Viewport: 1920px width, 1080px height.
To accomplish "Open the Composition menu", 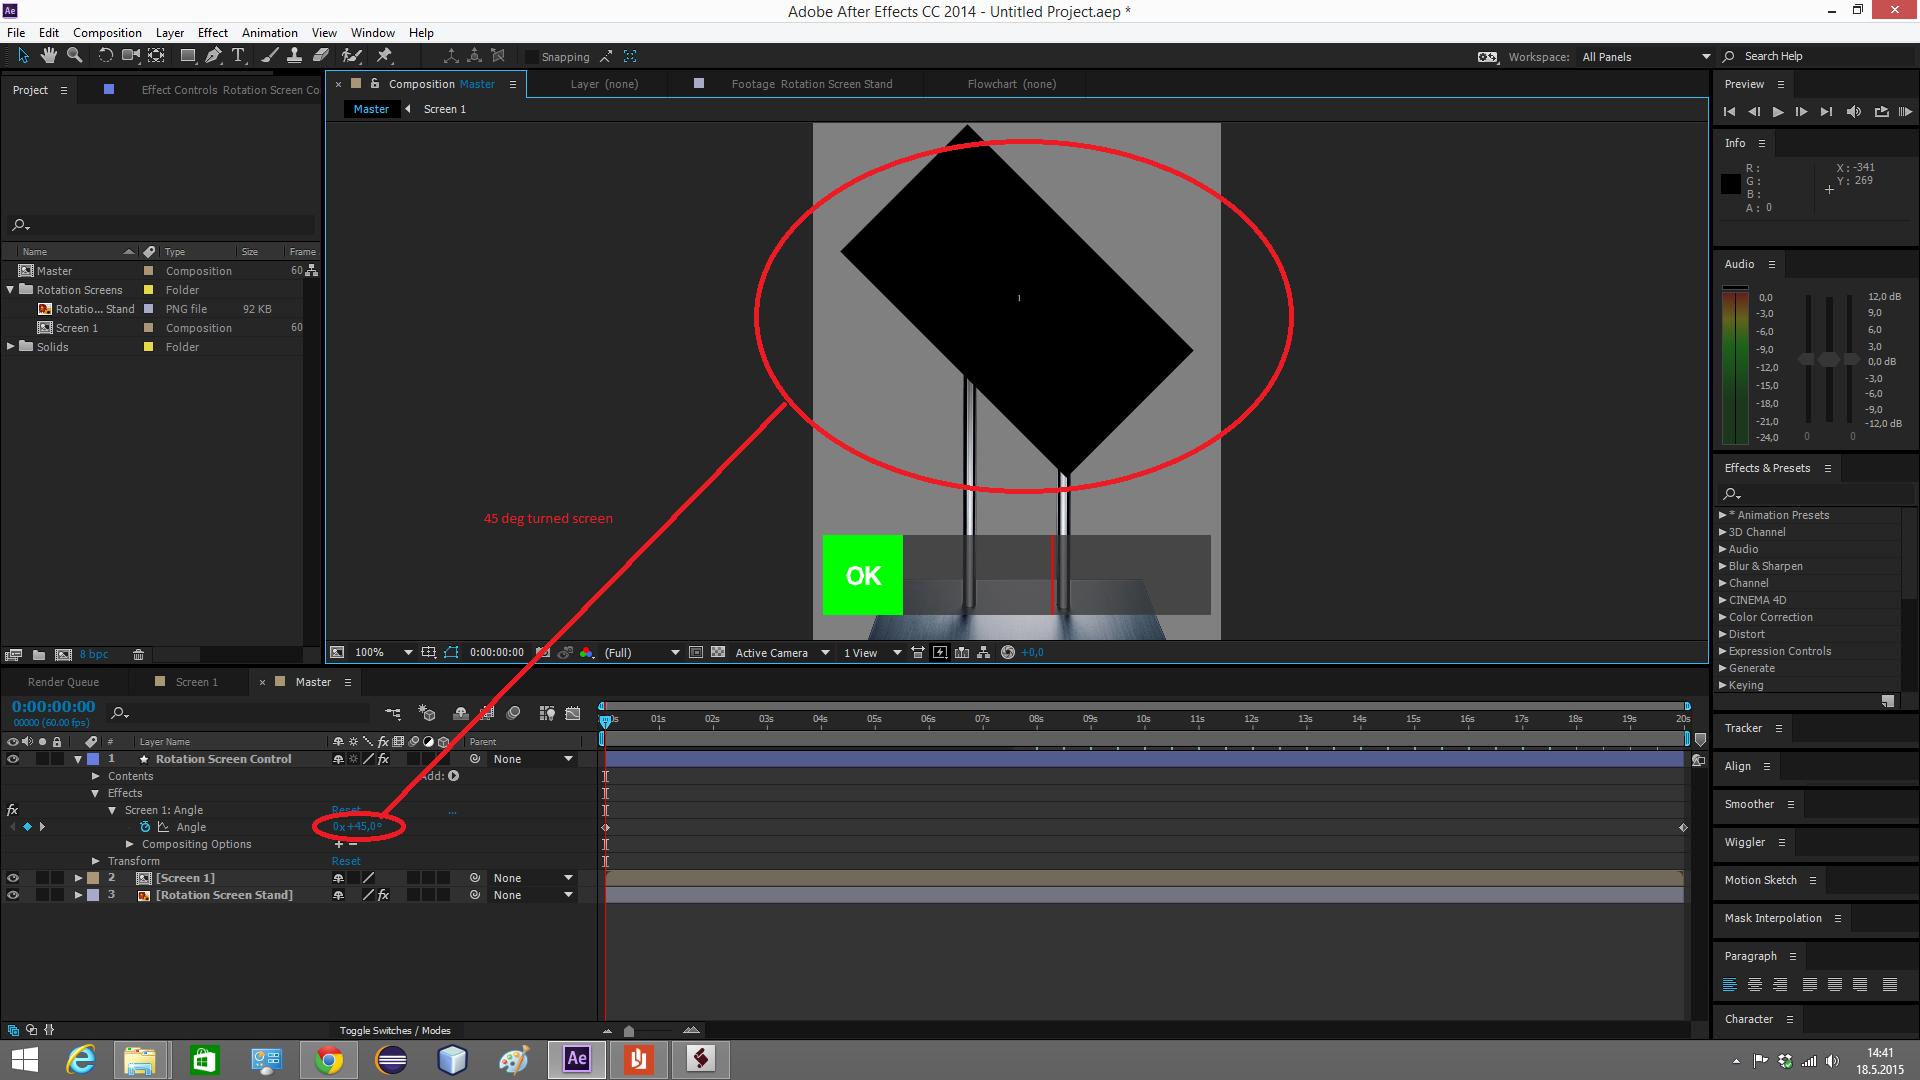I will 107,32.
